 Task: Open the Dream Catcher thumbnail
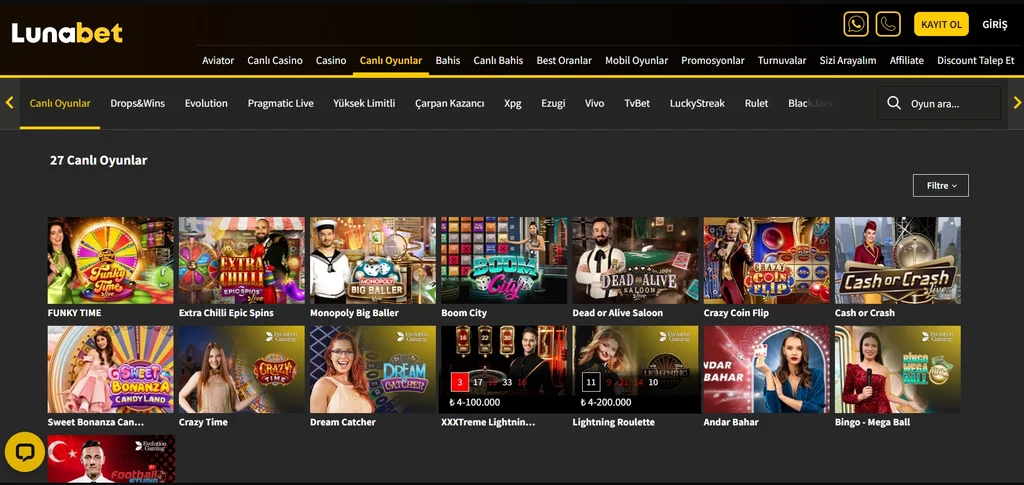373,369
